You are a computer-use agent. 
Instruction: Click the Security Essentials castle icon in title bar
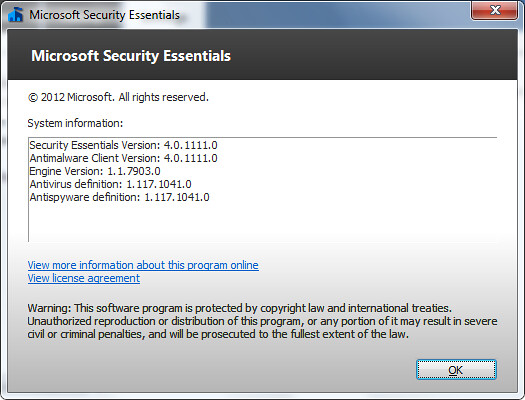pos(15,14)
